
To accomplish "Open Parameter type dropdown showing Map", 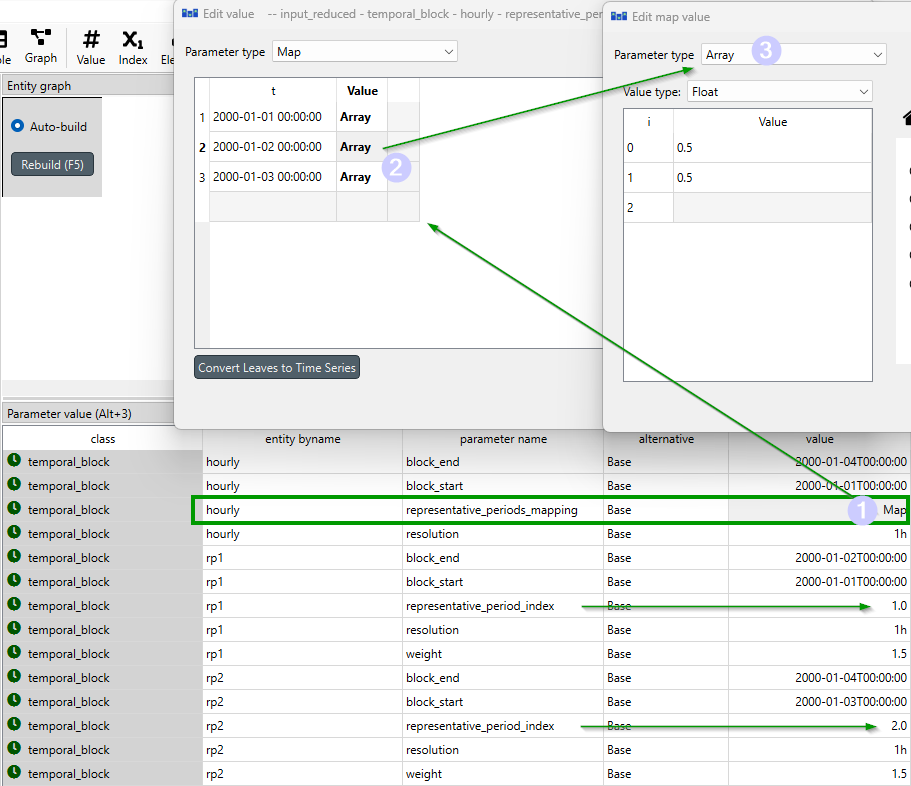I will point(364,51).
